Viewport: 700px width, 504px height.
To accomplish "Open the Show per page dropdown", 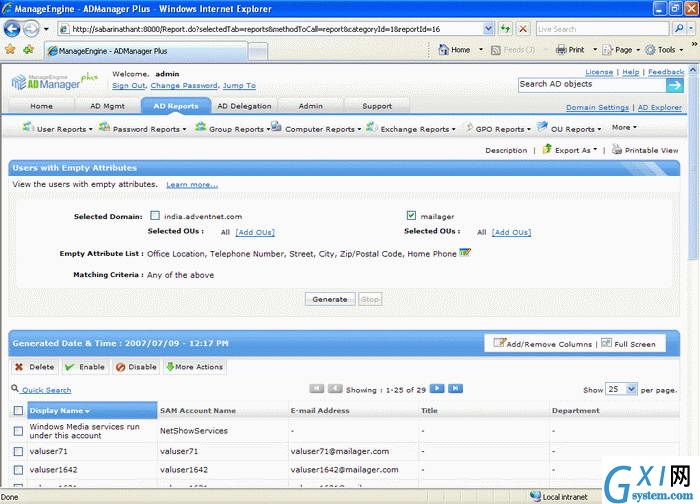I will (621, 389).
